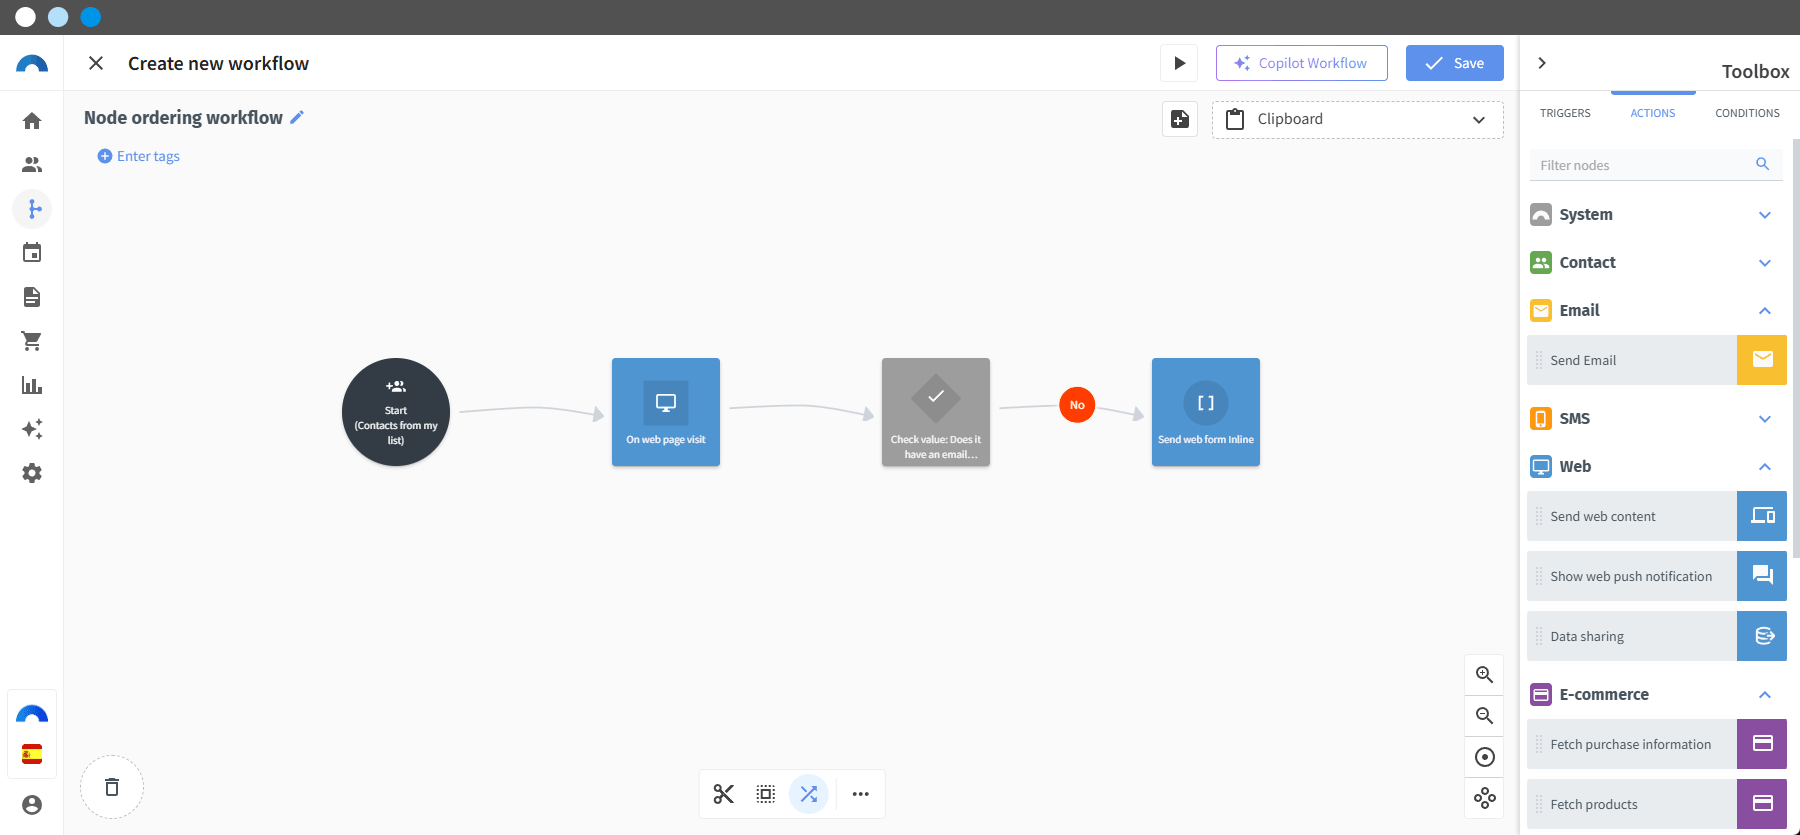
Task: Select the scissors cut tool
Action: click(724, 794)
